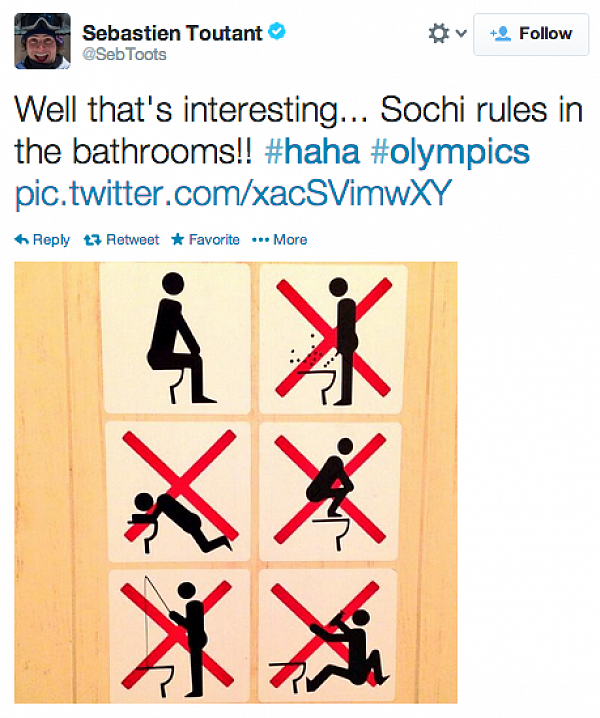Click the Favorite star icon
This screenshot has width=600, height=718.
(178, 239)
